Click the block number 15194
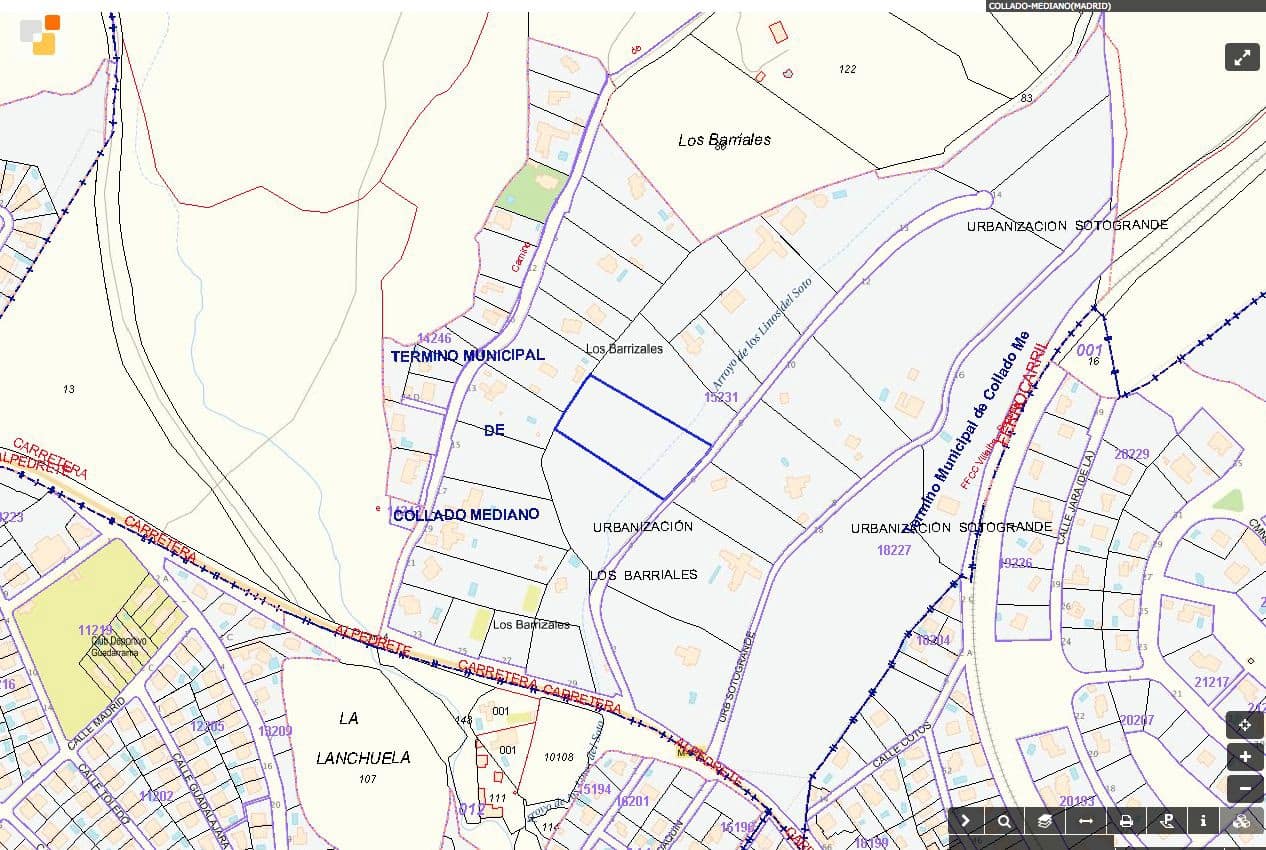 594,789
